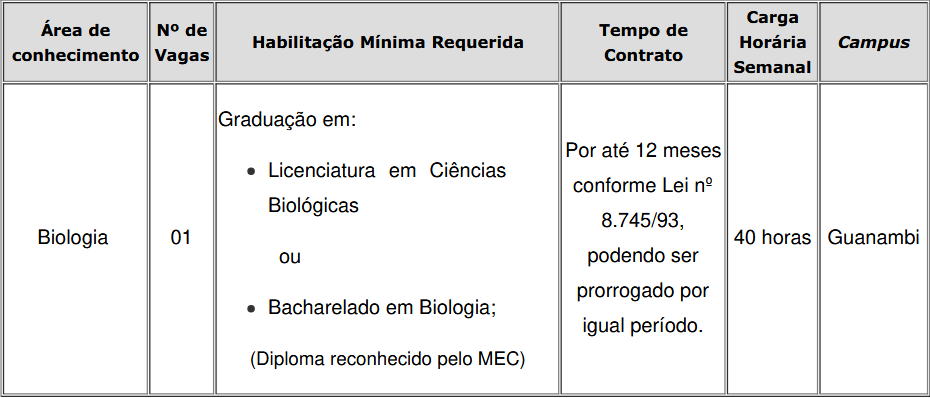The width and height of the screenshot is (930, 398).
Task: Click the 'Área de conhecimento' column header
Action: (x=75, y=42)
